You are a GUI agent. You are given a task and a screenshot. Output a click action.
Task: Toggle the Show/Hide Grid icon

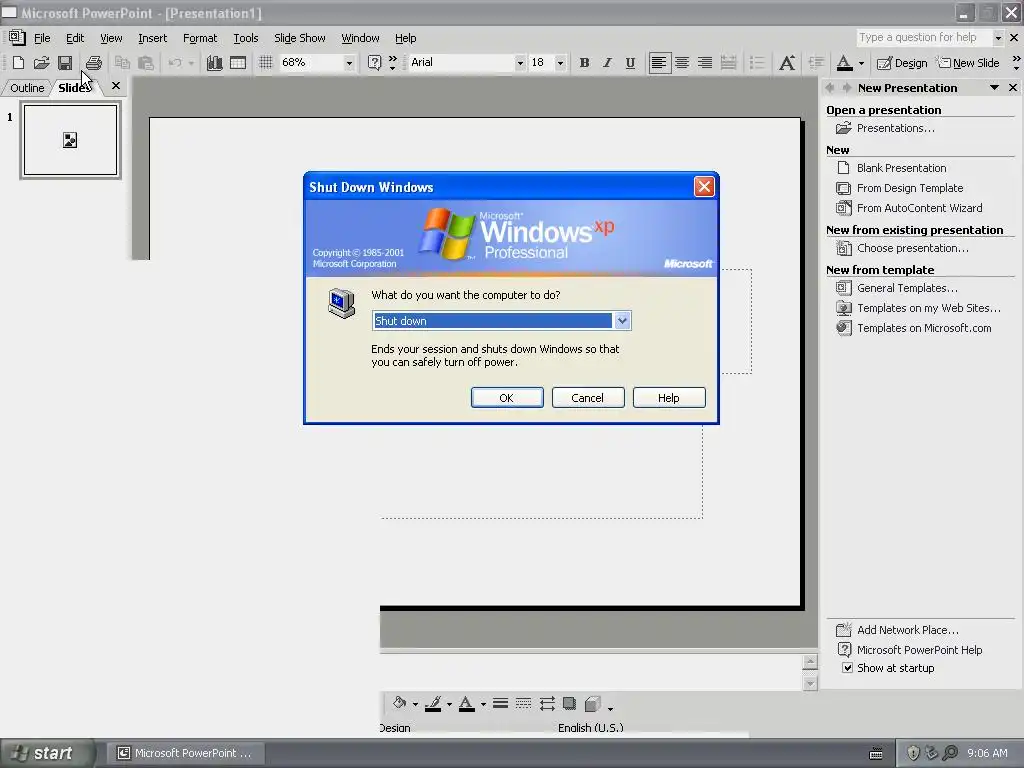click(265, 63)
